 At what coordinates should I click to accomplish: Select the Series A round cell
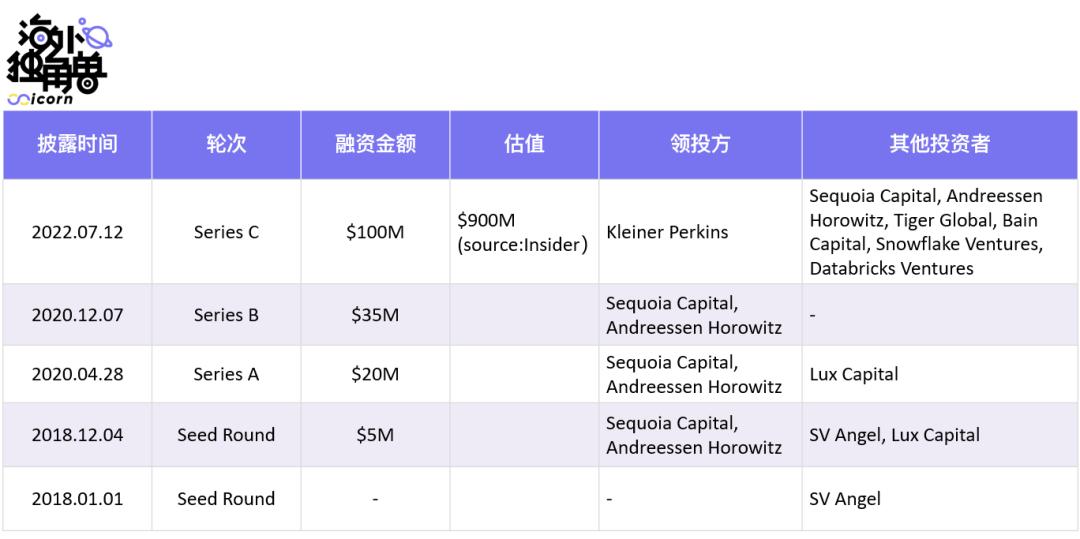(226, 375)
